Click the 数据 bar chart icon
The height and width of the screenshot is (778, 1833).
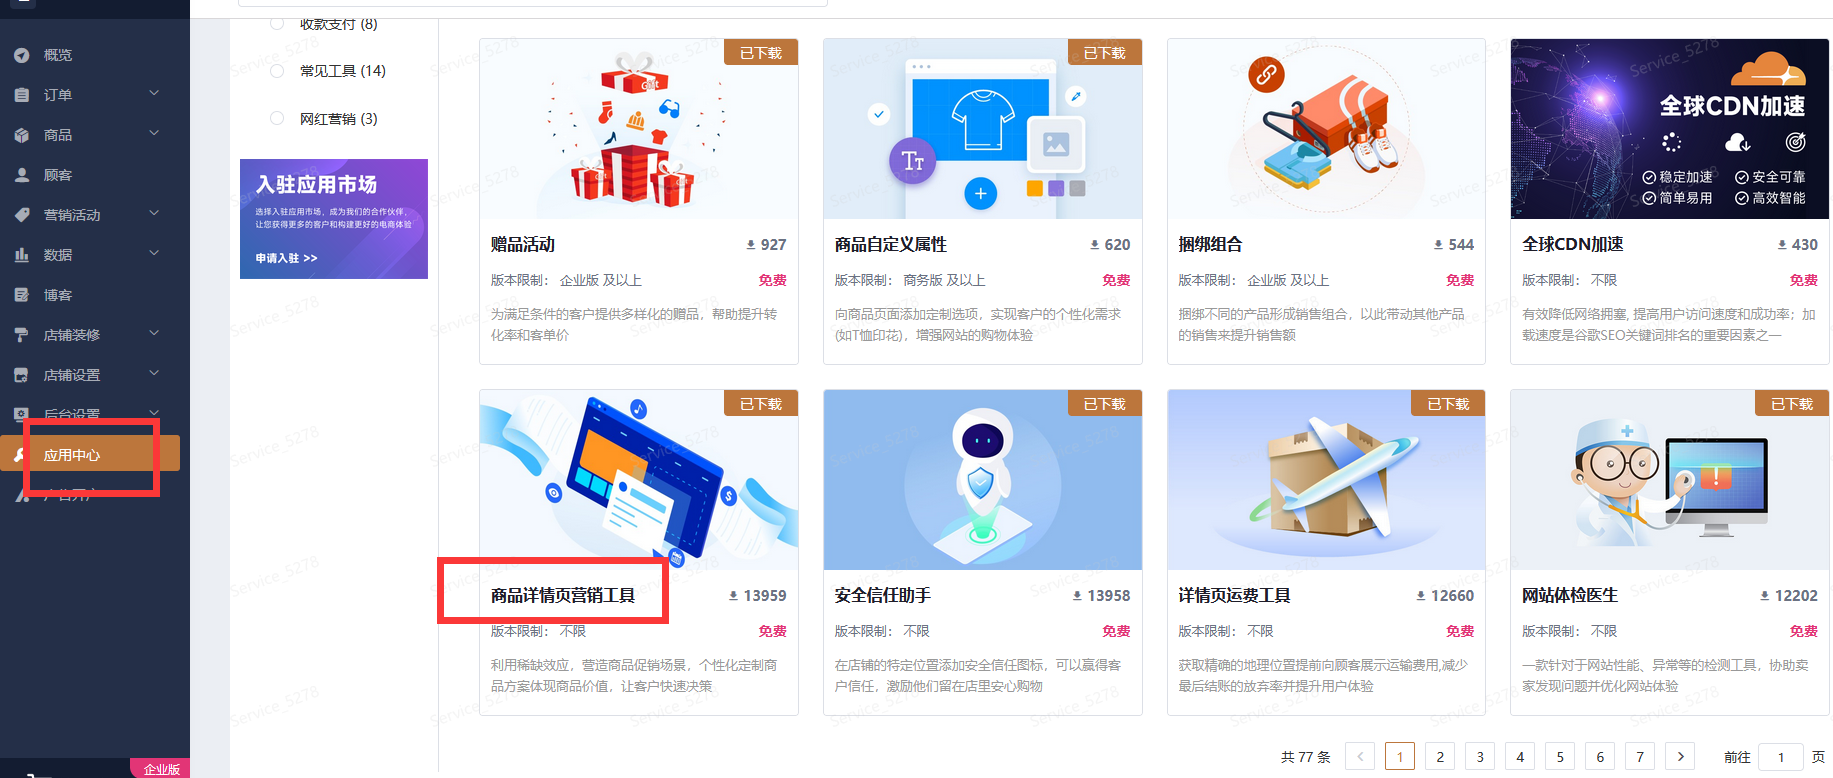pos(22,255)
